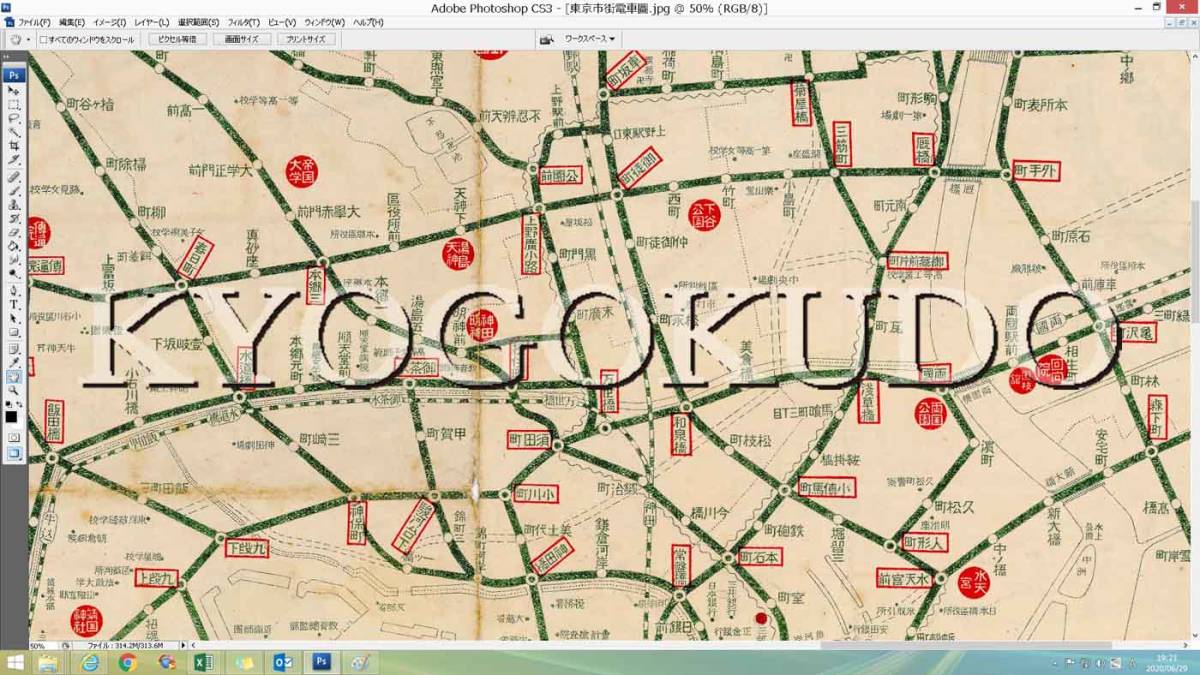Click the ピクセル等倍 button

pyautogui.click(x=178, y=39)
